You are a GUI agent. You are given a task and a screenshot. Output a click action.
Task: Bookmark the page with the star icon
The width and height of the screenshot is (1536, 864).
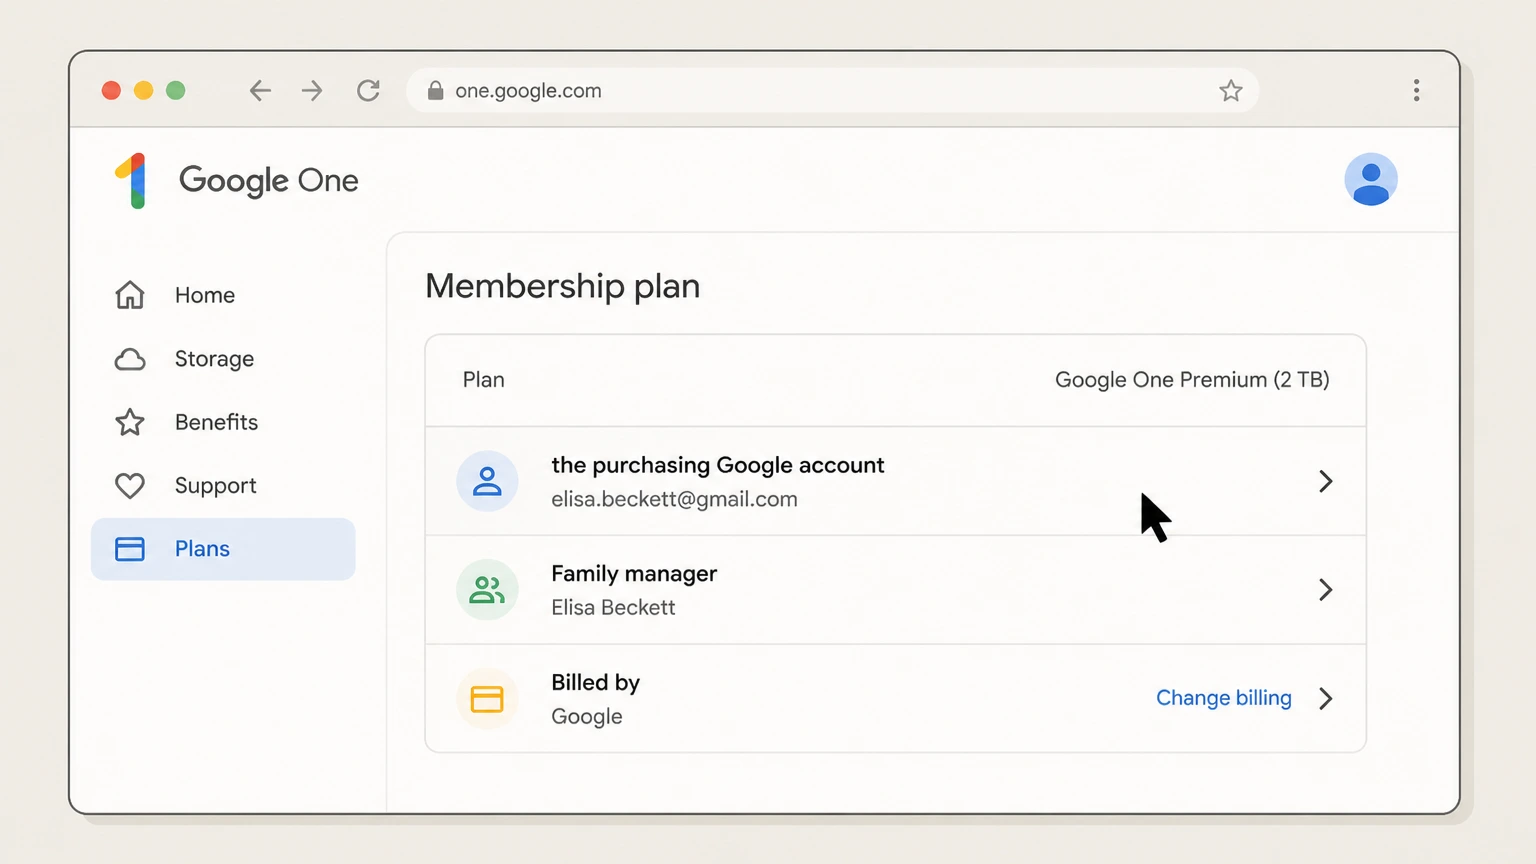[1230, 91]
